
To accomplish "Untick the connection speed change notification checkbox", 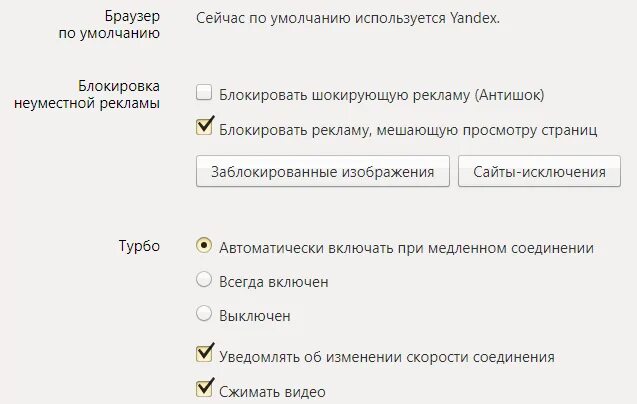I will [204, 354].
